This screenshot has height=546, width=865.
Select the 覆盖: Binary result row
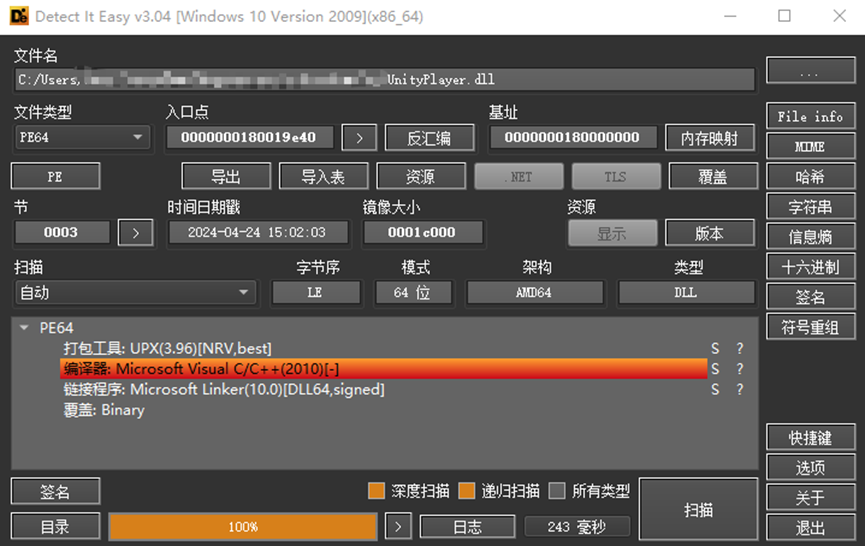pyautogui.click(x=104, y=410)
